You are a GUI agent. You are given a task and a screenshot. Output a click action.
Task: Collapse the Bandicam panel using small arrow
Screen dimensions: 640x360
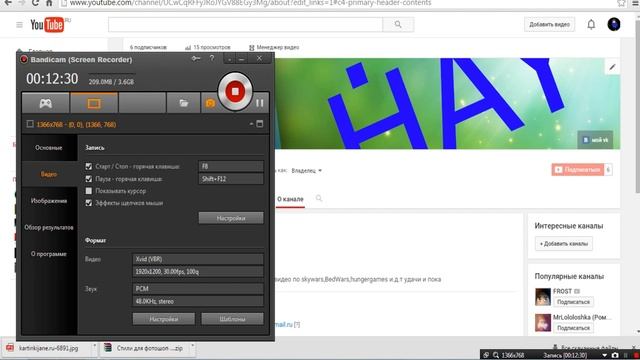pyautogui.click(x=251, y=124)
